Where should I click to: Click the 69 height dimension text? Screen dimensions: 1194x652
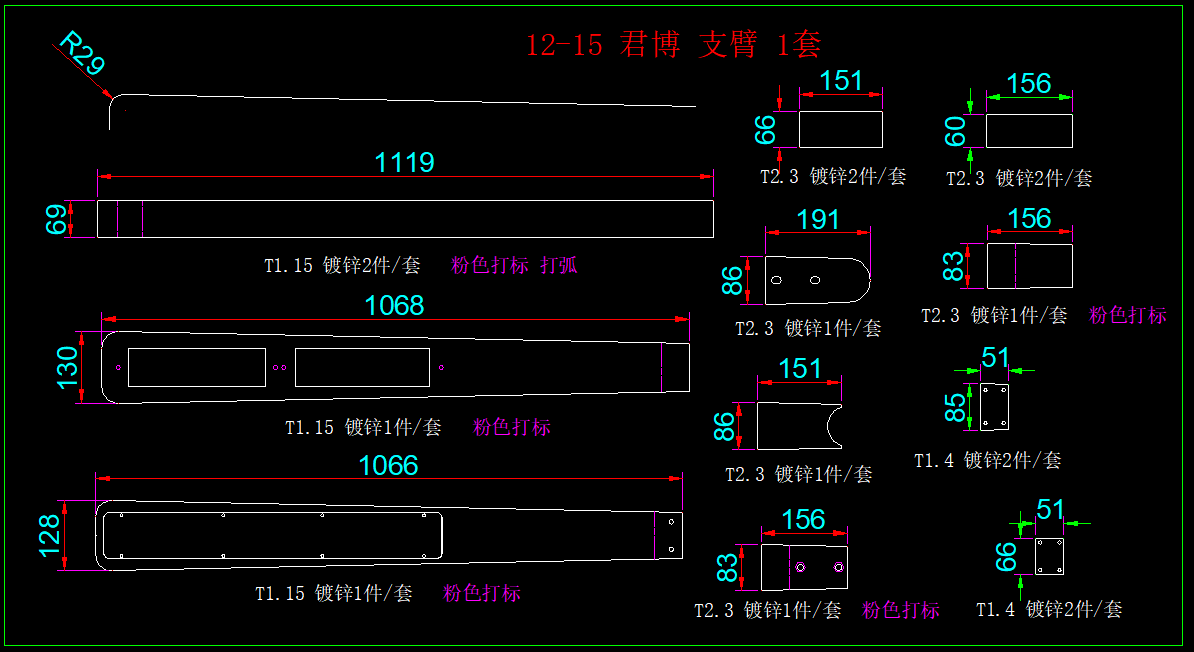[56, 219]
